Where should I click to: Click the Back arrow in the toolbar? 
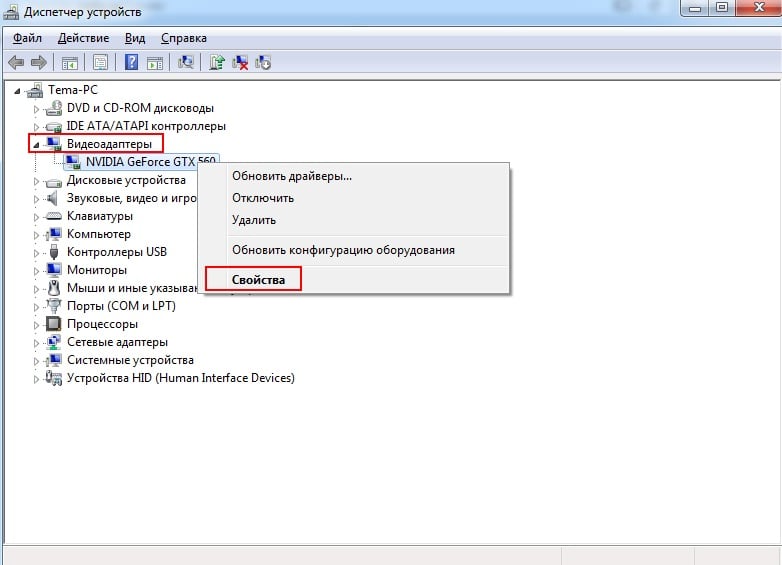(x=16, y=62)
